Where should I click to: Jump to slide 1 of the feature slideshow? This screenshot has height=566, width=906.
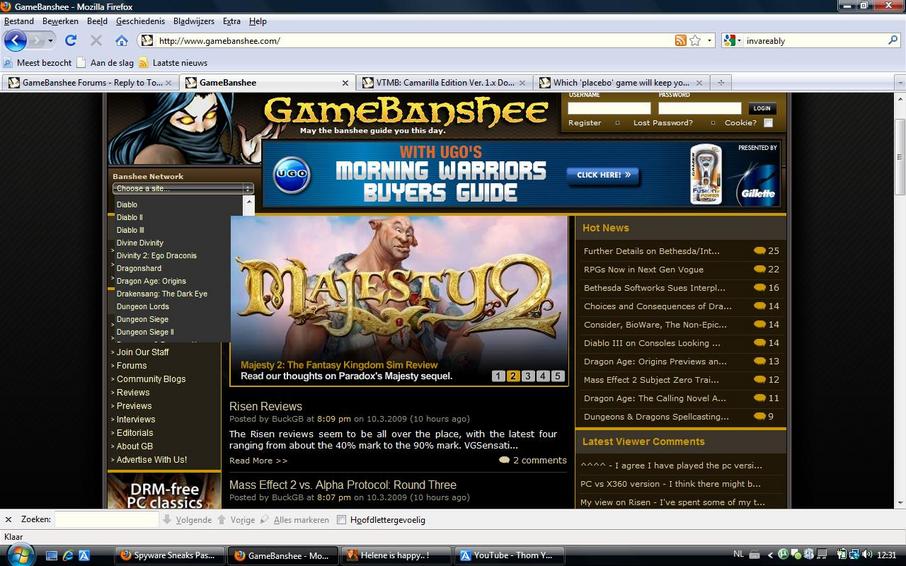coord(498,376)
